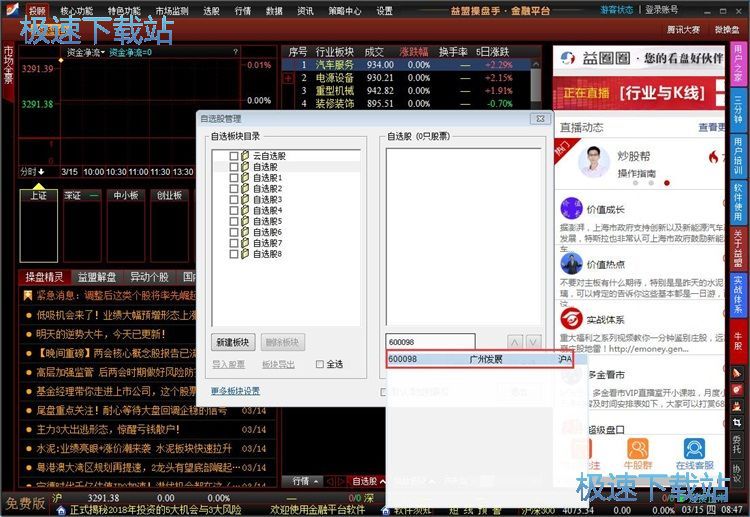Image resolution: width=750 pixels, height=517 pixels.
Task: Select the 中小板 index panel
Action: (126, 226)
